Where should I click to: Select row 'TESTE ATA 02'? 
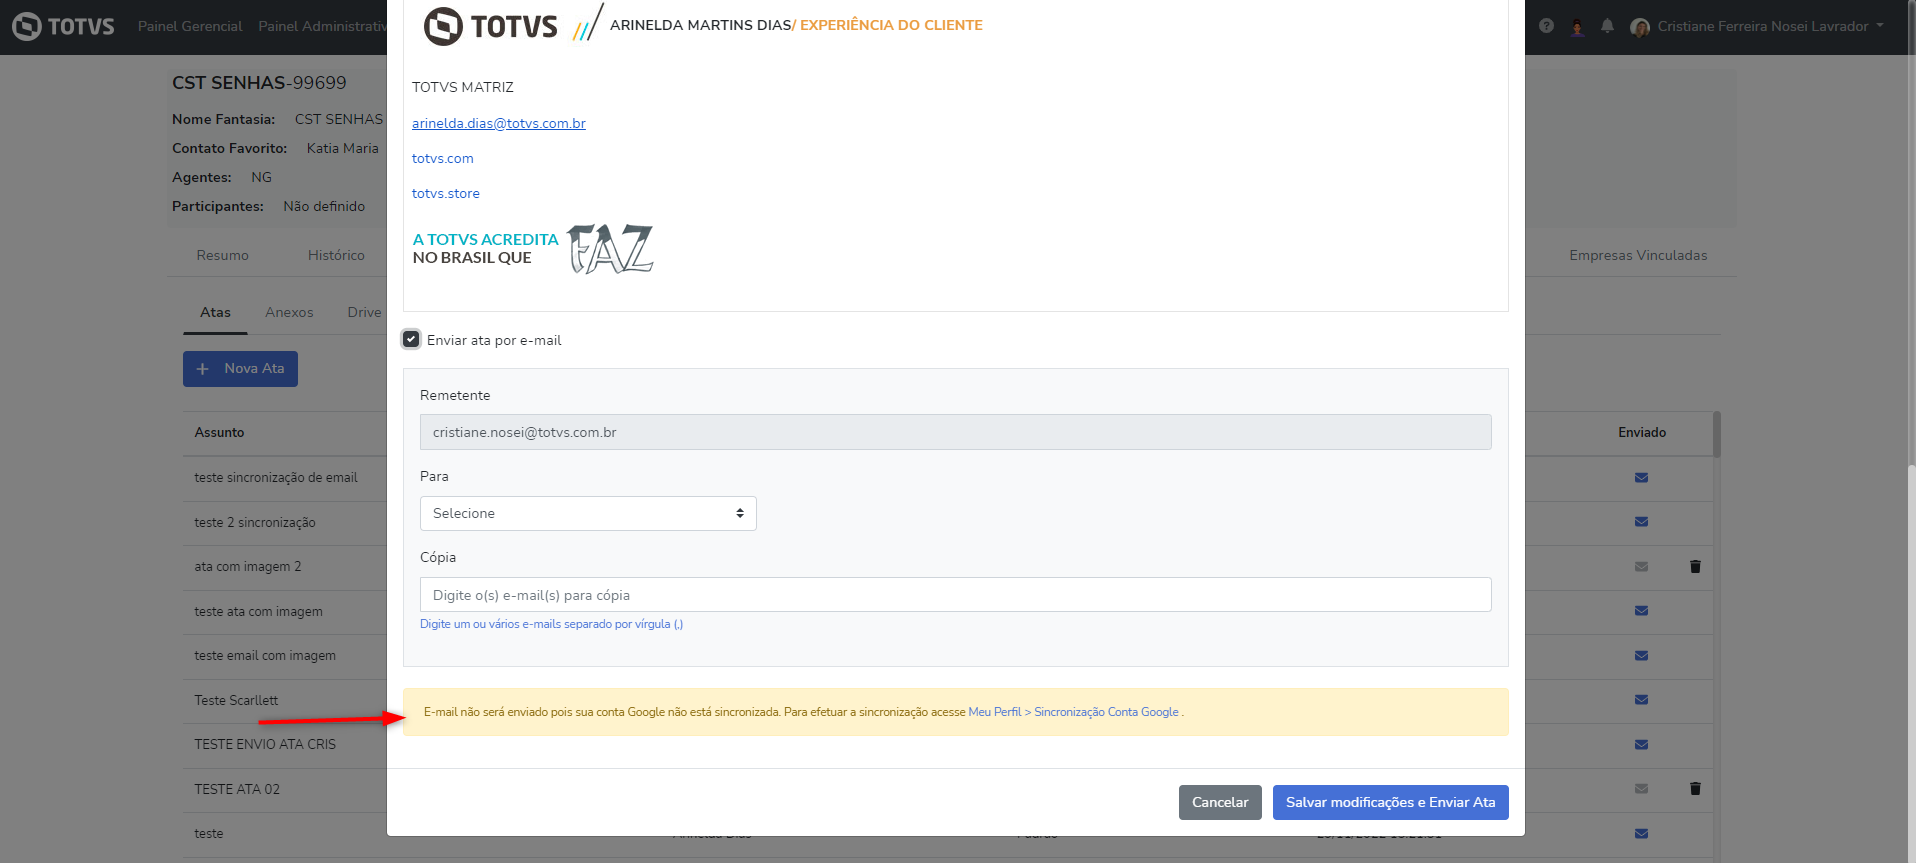(x=237, y=789)
